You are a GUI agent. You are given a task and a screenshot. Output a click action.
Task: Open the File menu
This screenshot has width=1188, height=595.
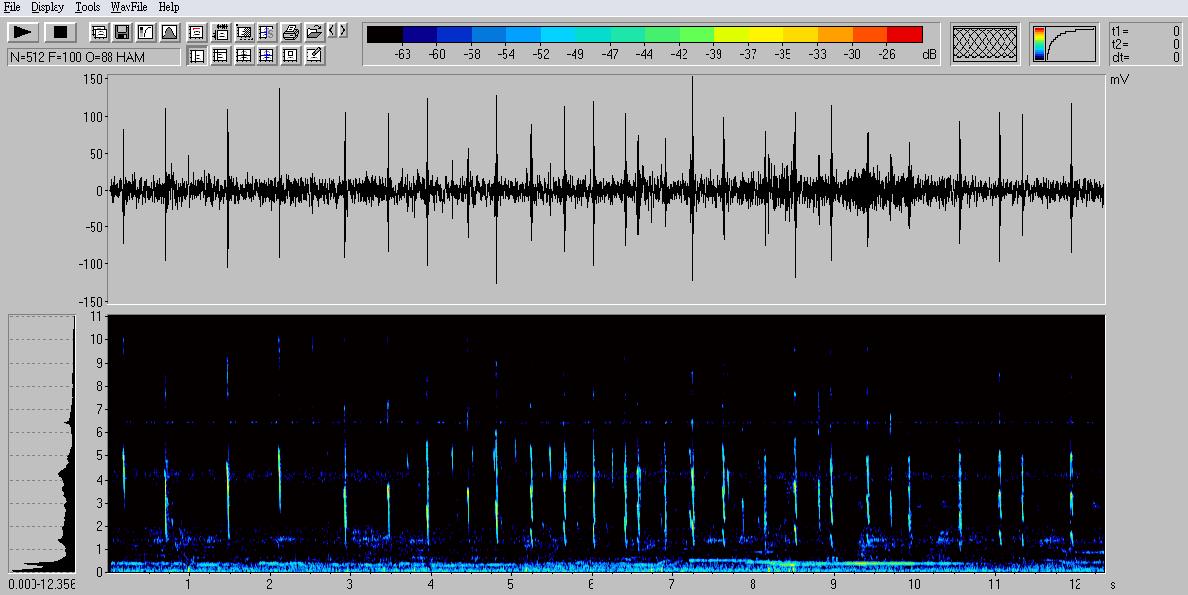pyautogui.click(x=12, y=7)
